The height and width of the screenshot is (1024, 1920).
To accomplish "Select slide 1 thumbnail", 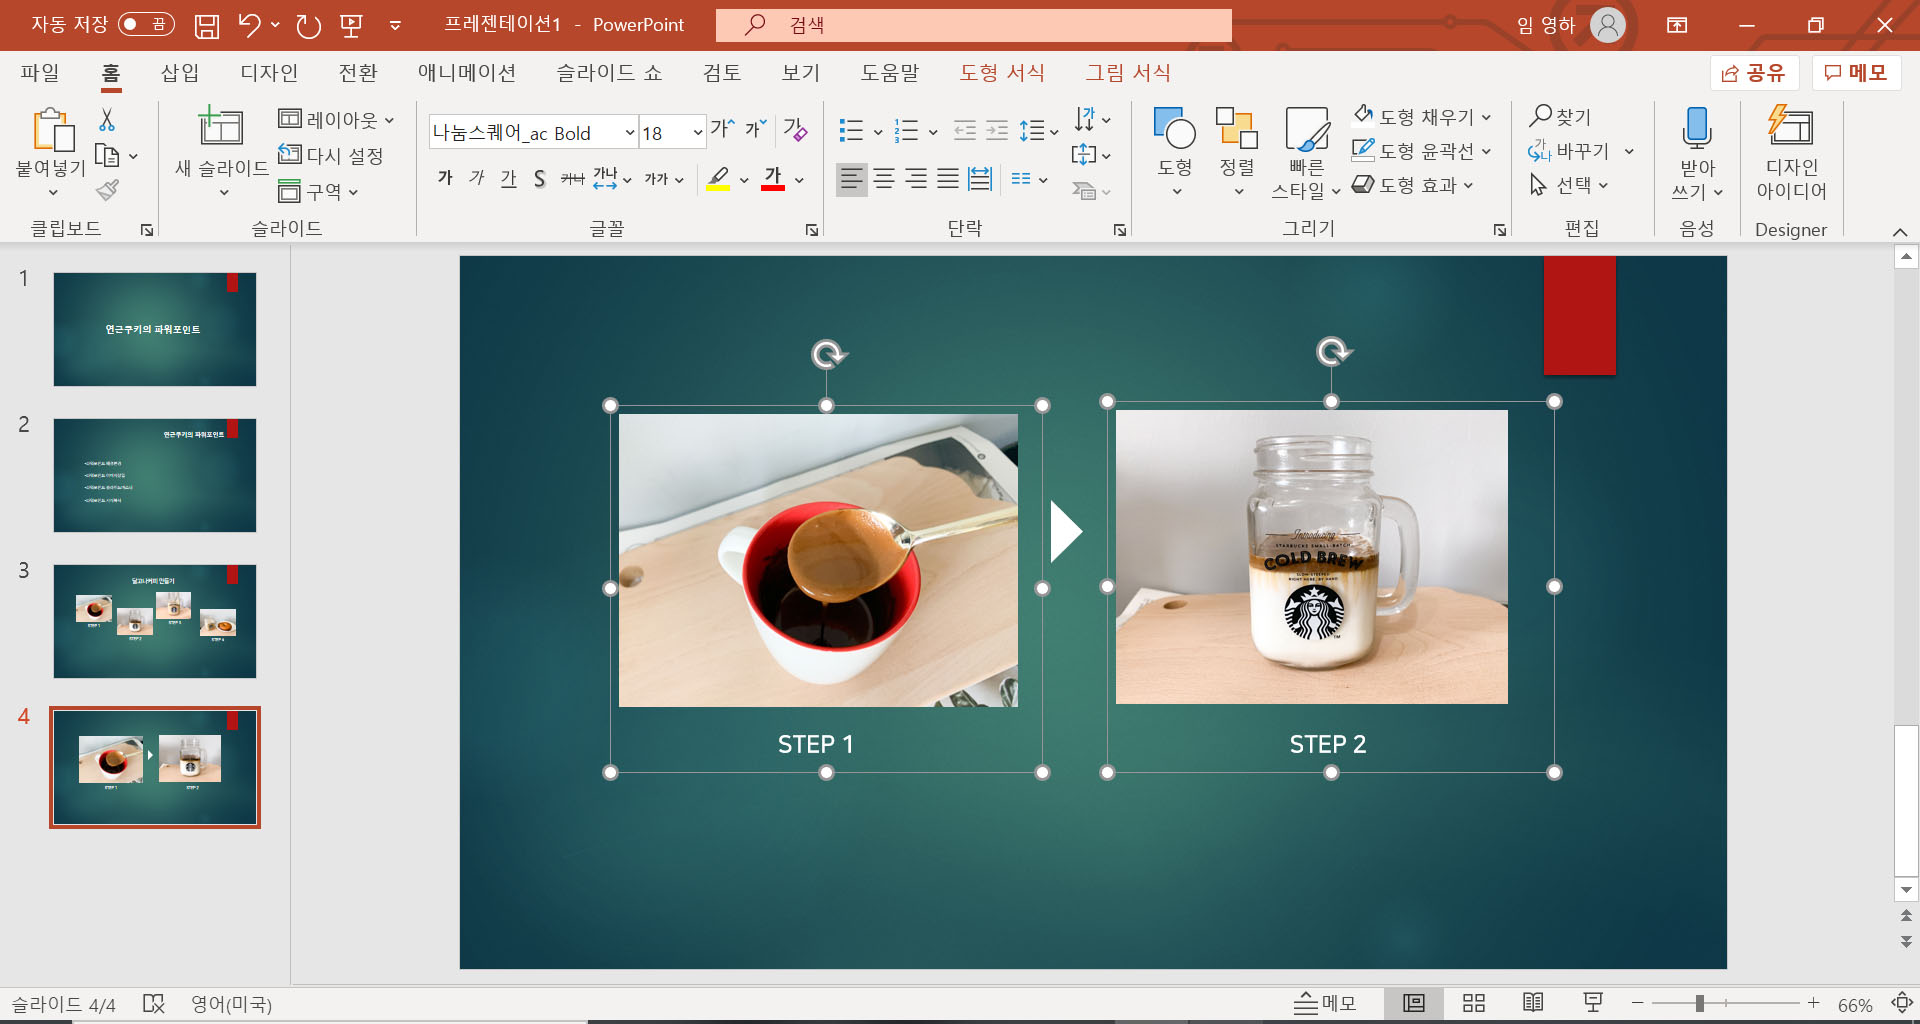I will coord(155,329).
